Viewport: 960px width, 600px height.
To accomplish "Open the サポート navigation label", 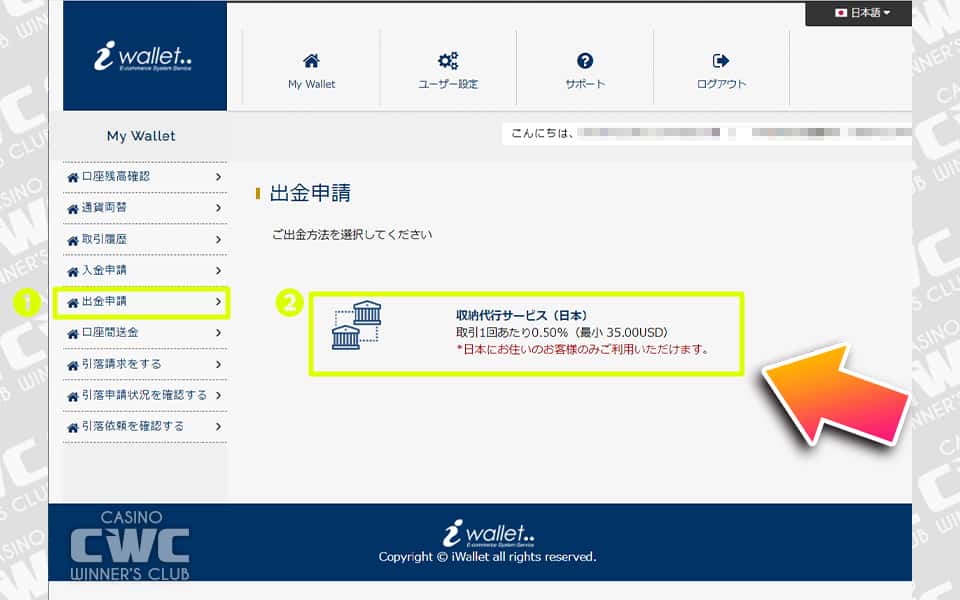I will (x=585, y=84).
